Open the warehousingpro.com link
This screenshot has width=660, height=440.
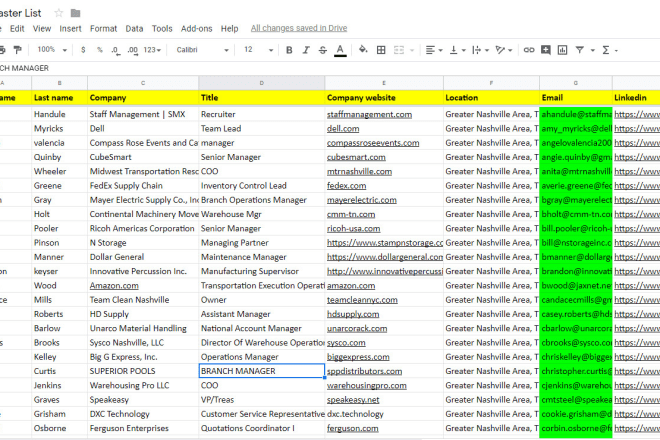[x=367, y=386]
